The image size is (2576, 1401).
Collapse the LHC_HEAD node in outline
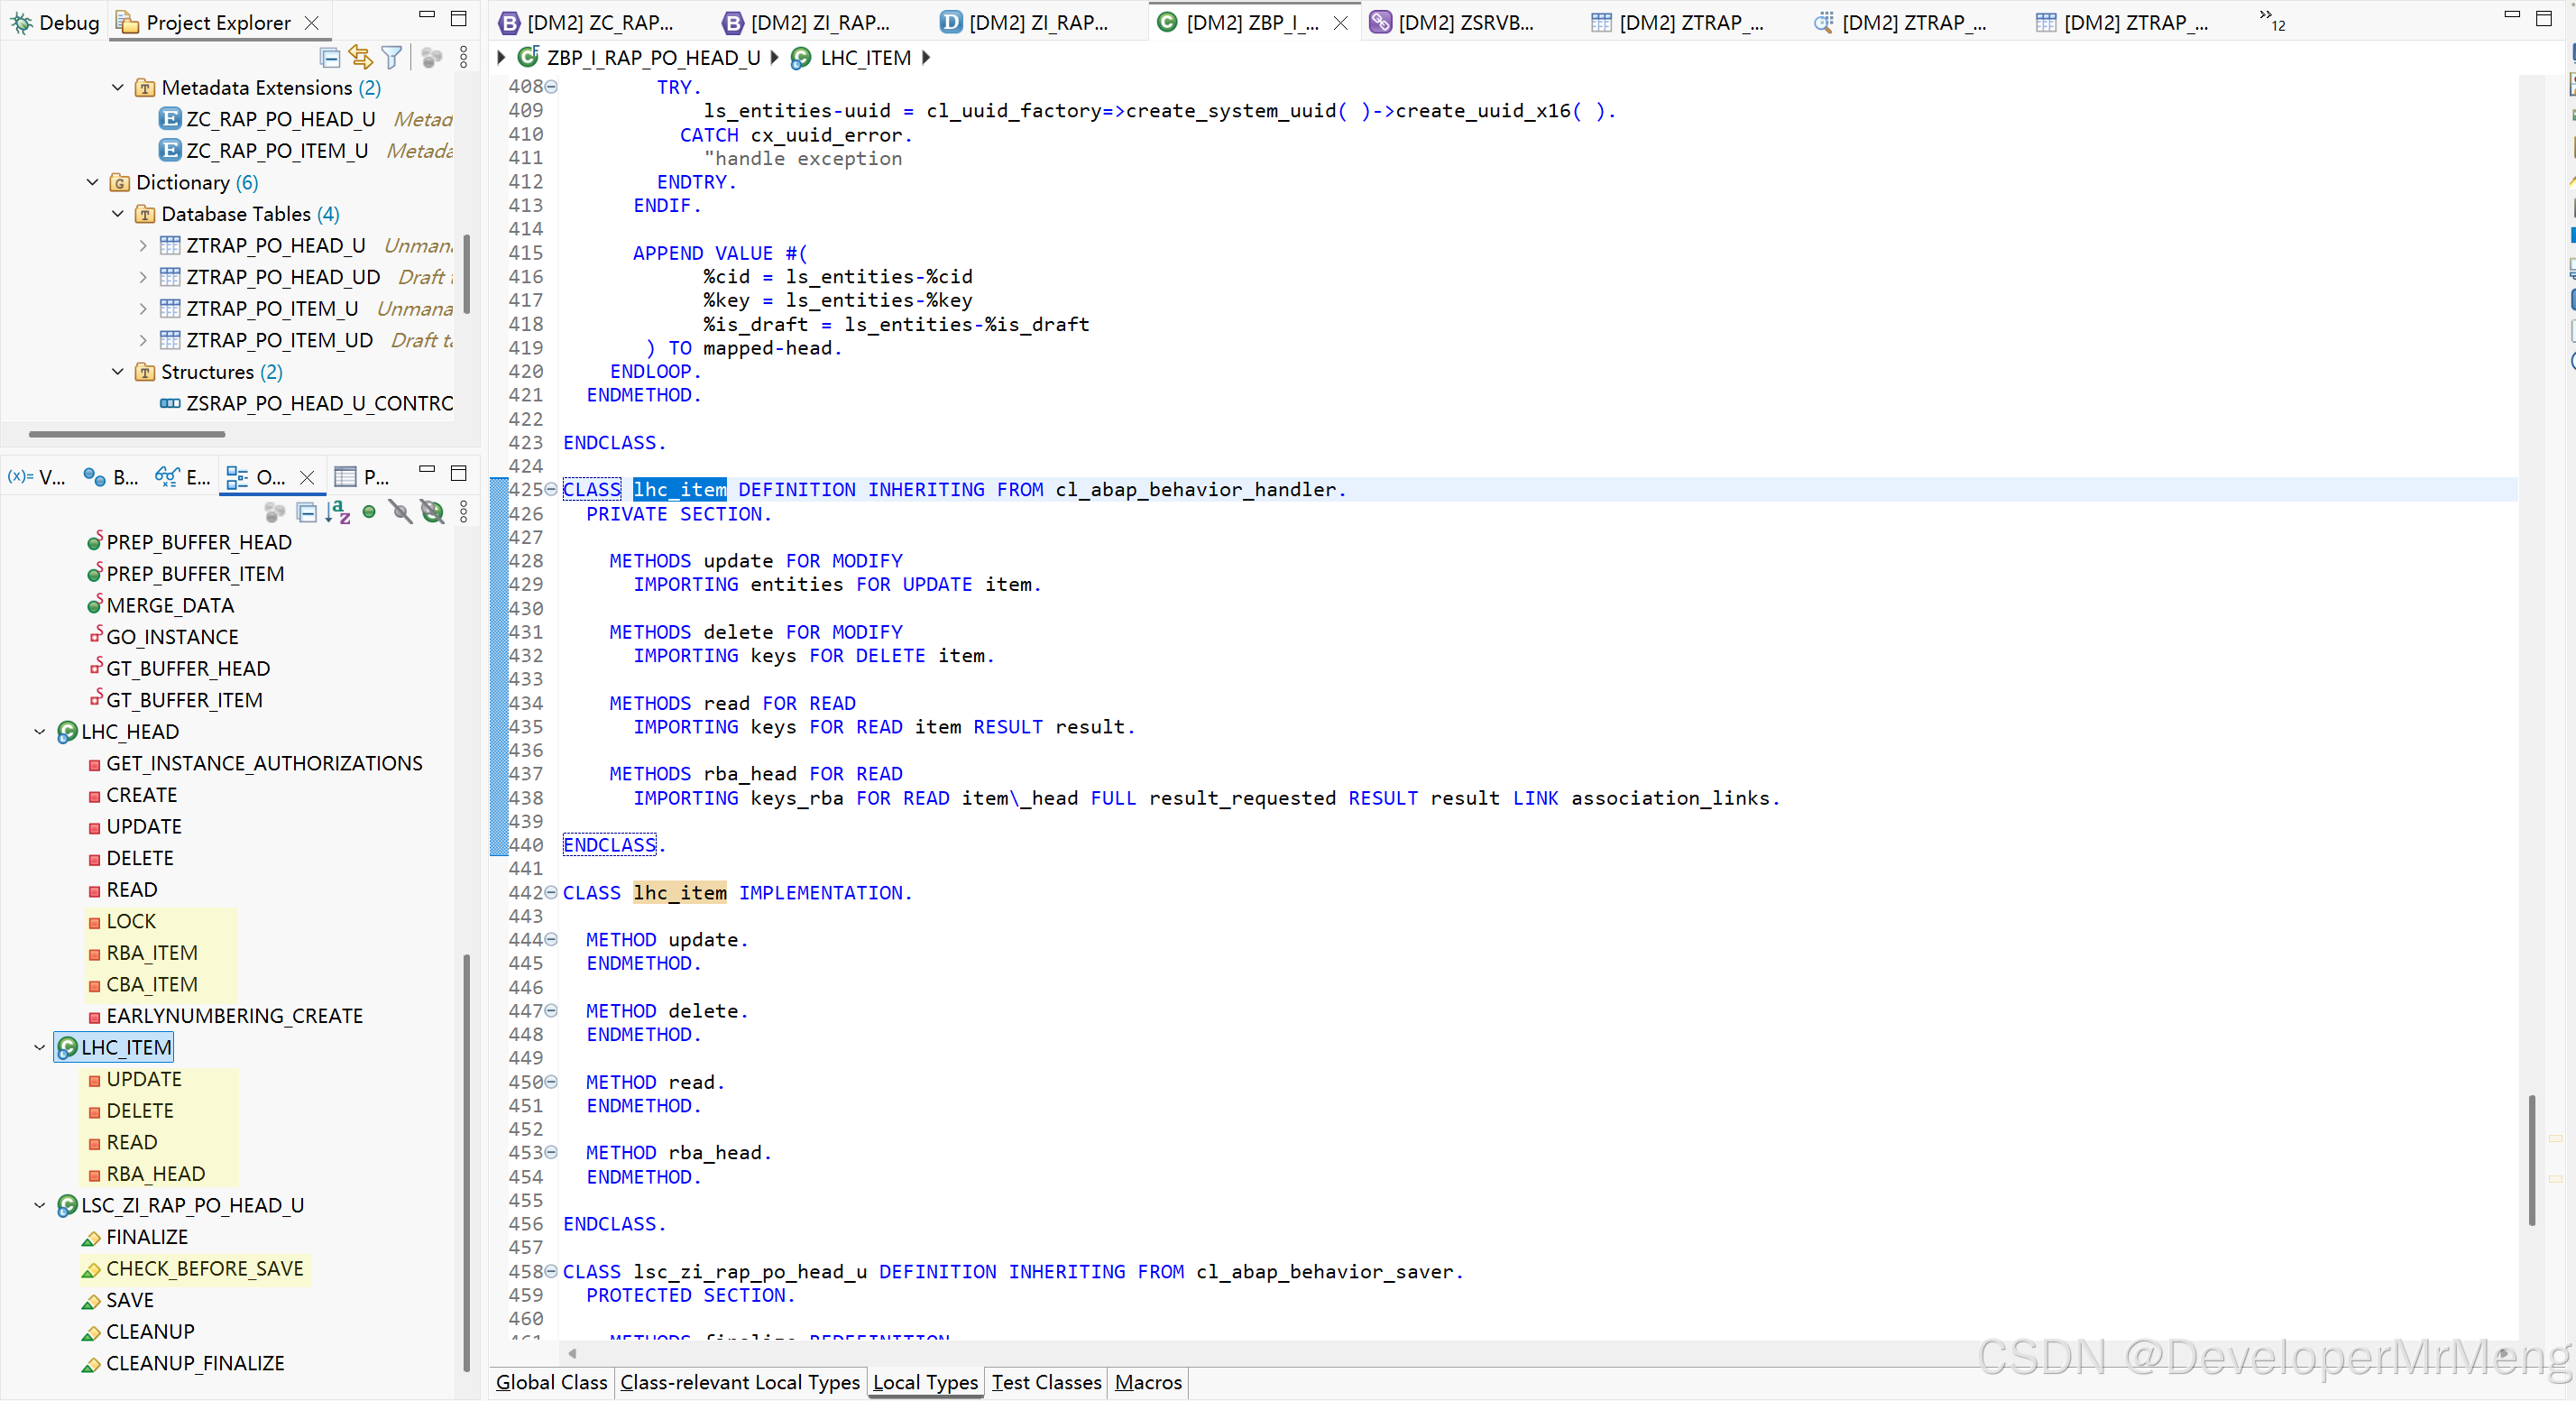click(40, 732)
